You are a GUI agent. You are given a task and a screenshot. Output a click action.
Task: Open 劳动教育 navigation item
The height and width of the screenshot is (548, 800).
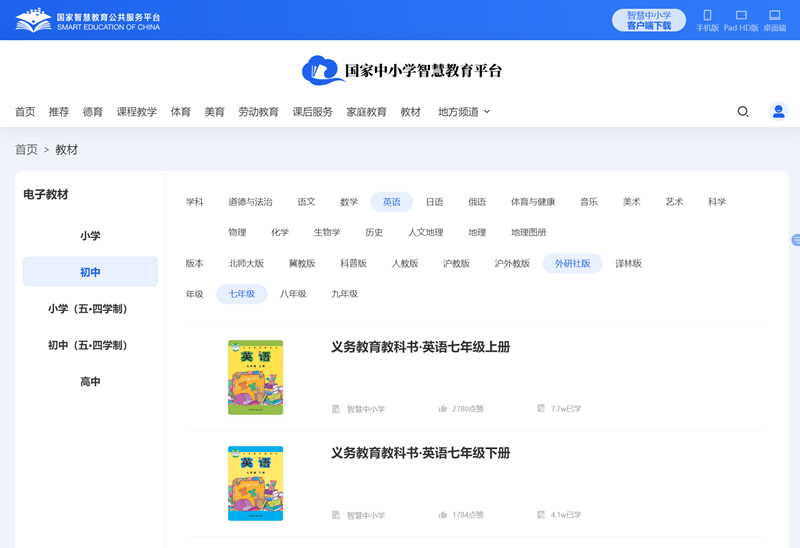pos(259,112)
